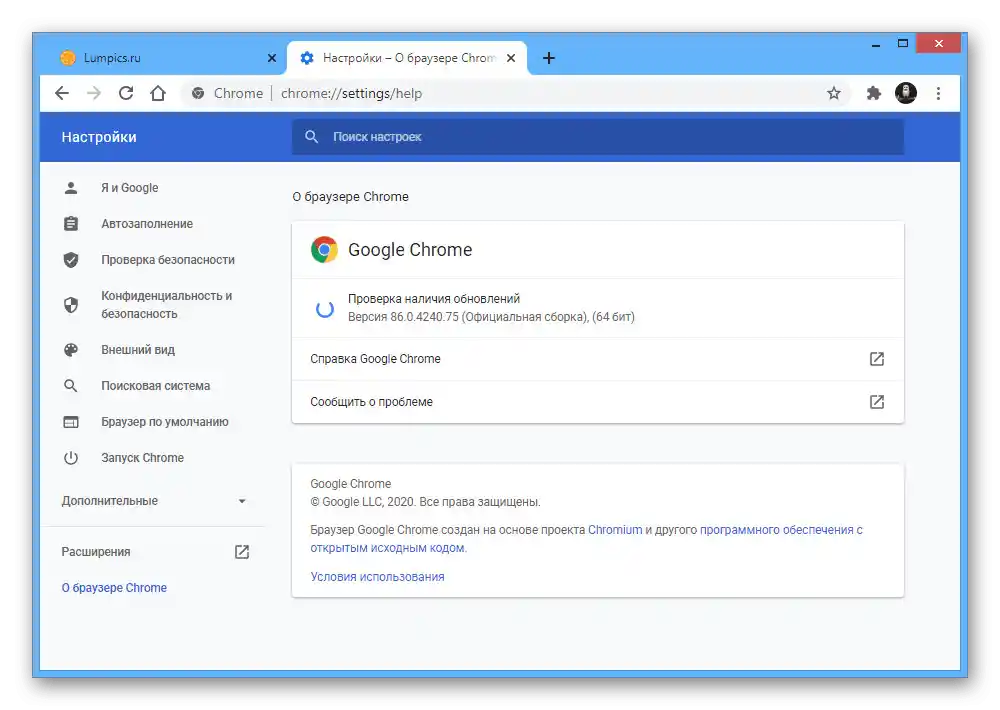Open the home page via house icon
The width and height of the screenshot is (1000, 710).
(158, 93)
